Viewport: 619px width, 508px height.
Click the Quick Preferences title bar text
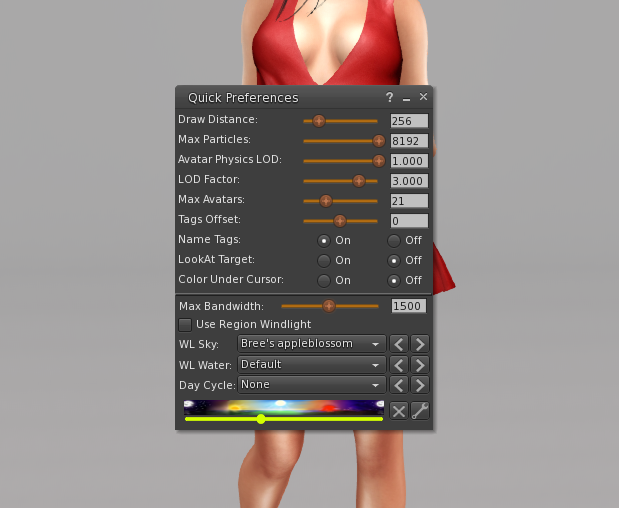pos(243,97)
